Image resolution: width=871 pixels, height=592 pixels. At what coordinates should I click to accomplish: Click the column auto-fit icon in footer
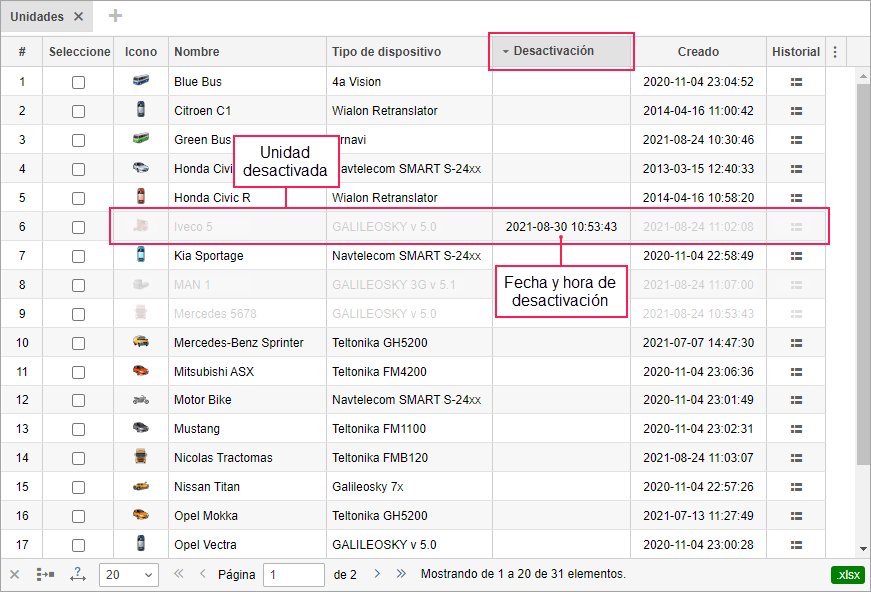45,574
